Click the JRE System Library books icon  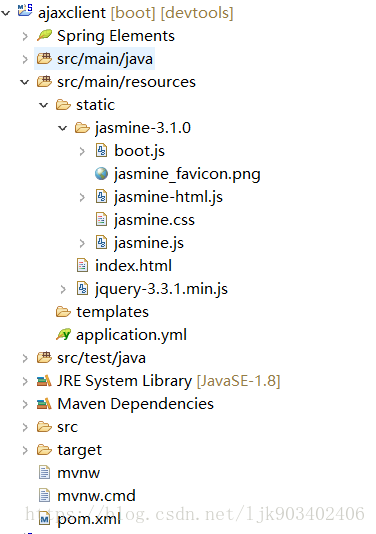[44, 381]
